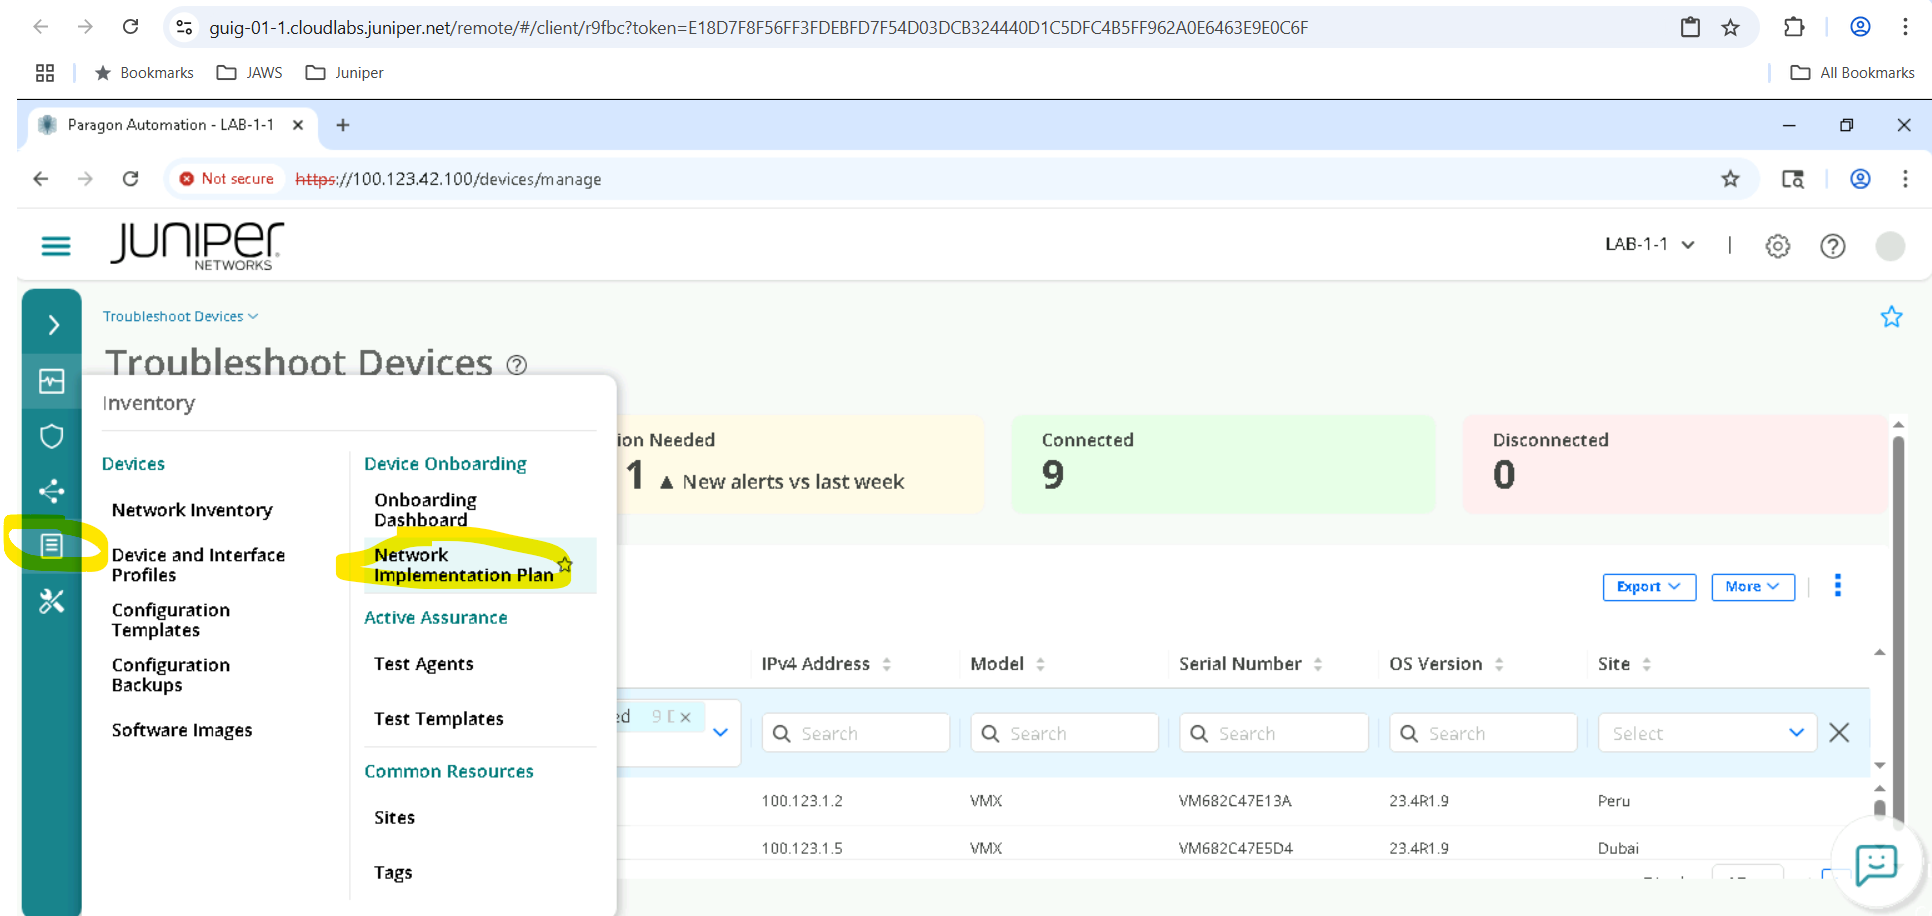Open the chat feedback bubble icon
Image resolution: width=1932 pixels, height=916 pixels.
coord(1875,863)
